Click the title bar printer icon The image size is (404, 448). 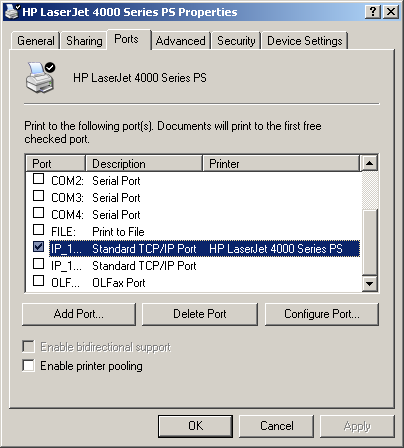point(12,12)
